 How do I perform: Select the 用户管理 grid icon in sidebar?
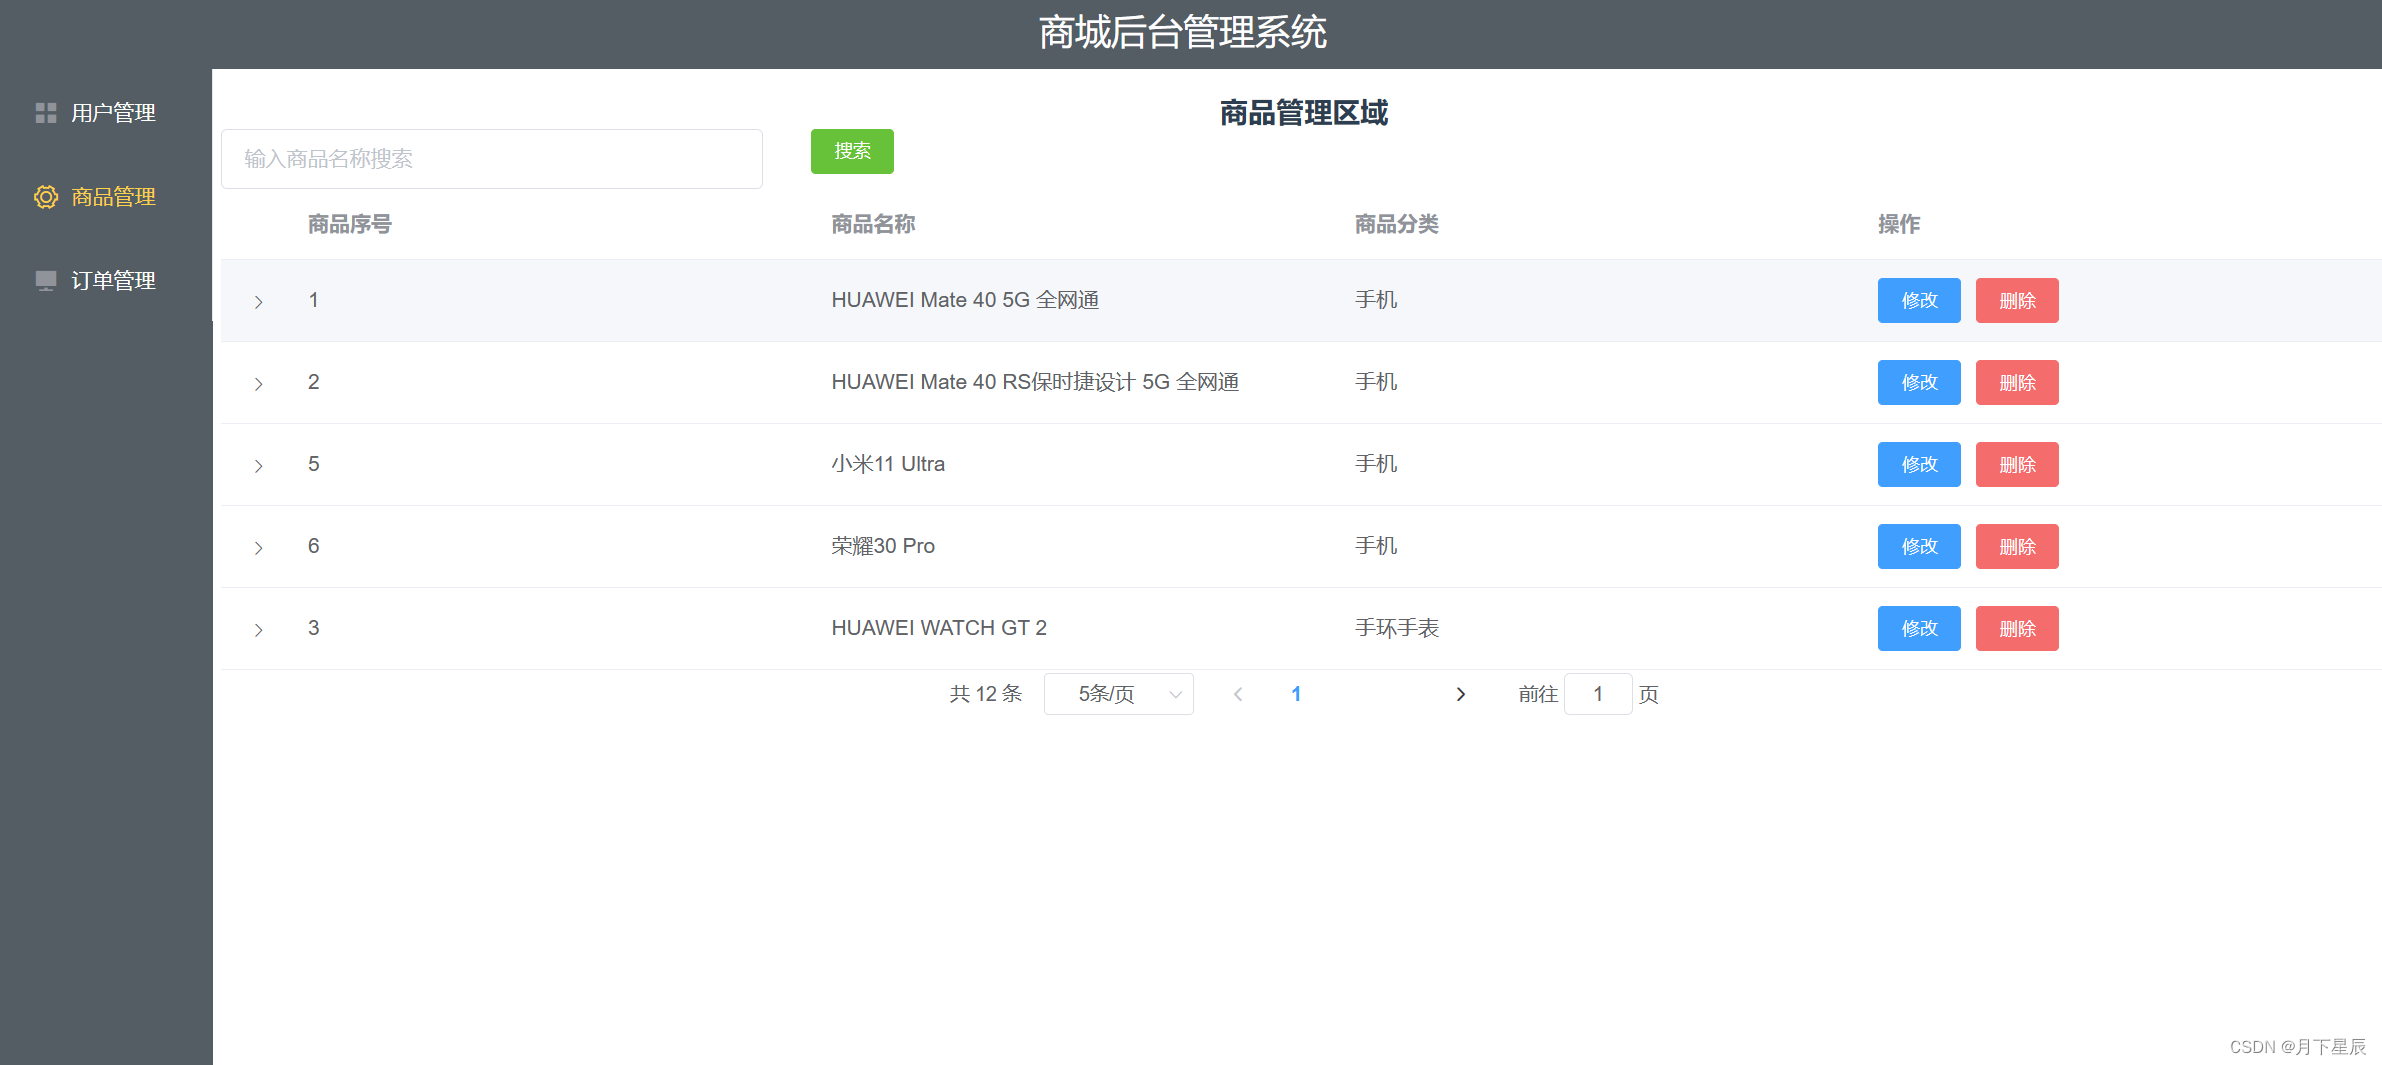point(45,112)
